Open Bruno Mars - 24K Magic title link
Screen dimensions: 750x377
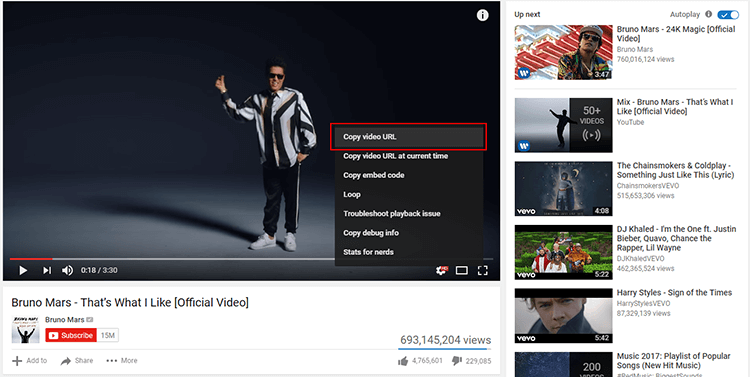[x=676, y=33]
